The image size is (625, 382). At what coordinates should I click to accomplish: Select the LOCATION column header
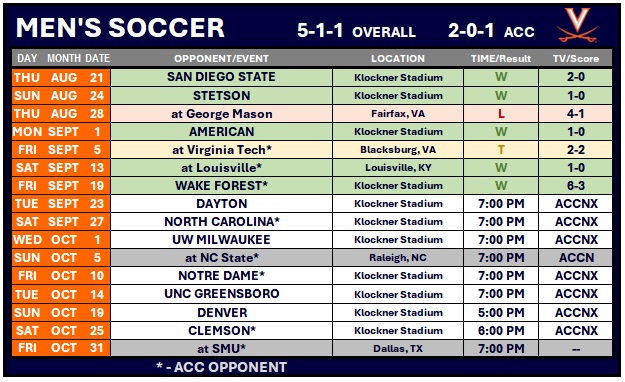point(398,59)
